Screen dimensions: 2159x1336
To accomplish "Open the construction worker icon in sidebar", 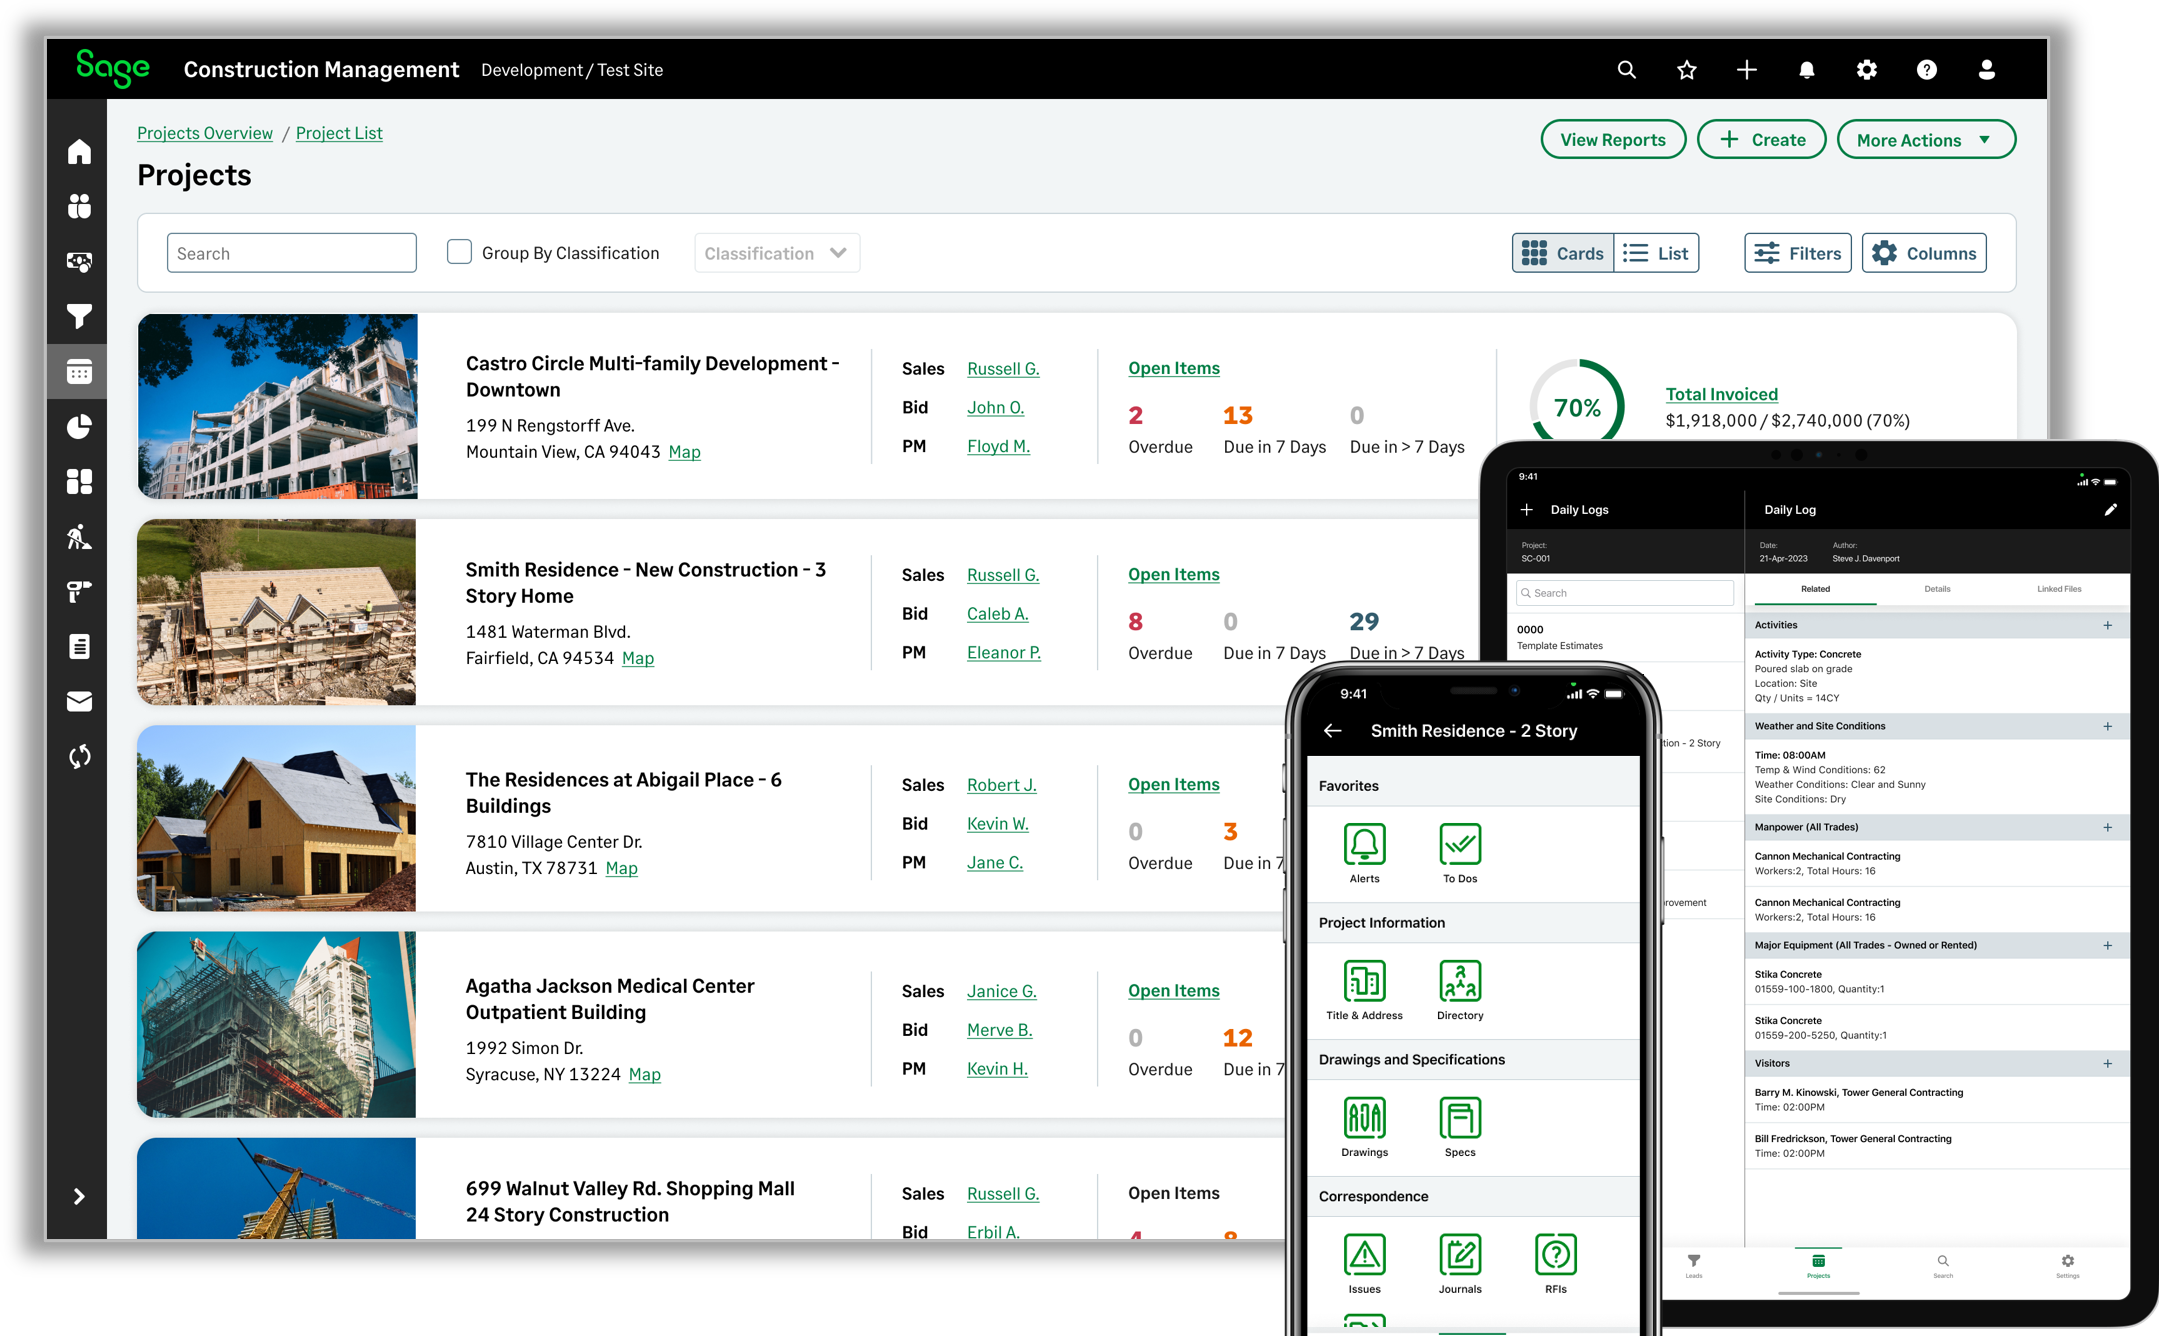I will click(79, 537).
